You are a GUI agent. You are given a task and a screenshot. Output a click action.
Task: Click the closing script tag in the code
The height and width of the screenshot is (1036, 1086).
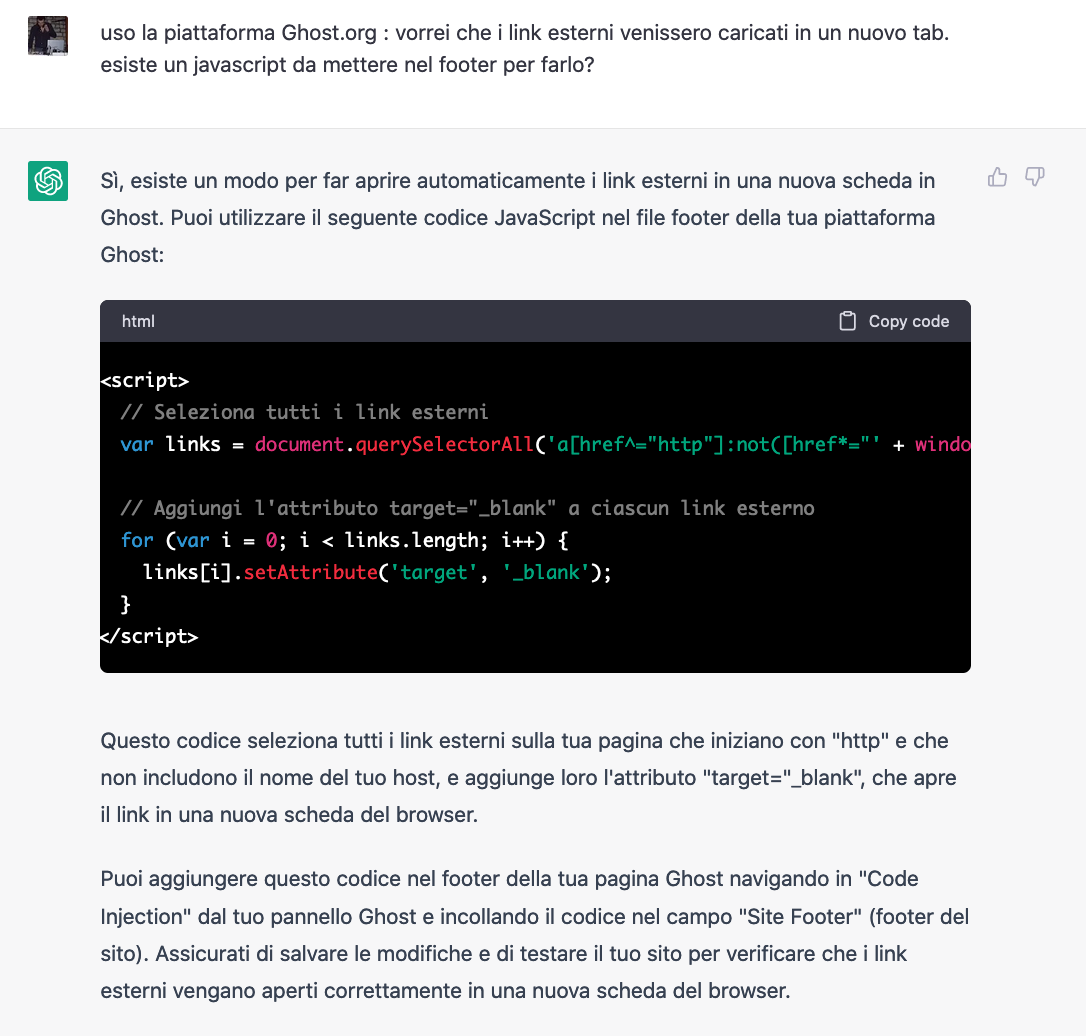pos(150,636)
